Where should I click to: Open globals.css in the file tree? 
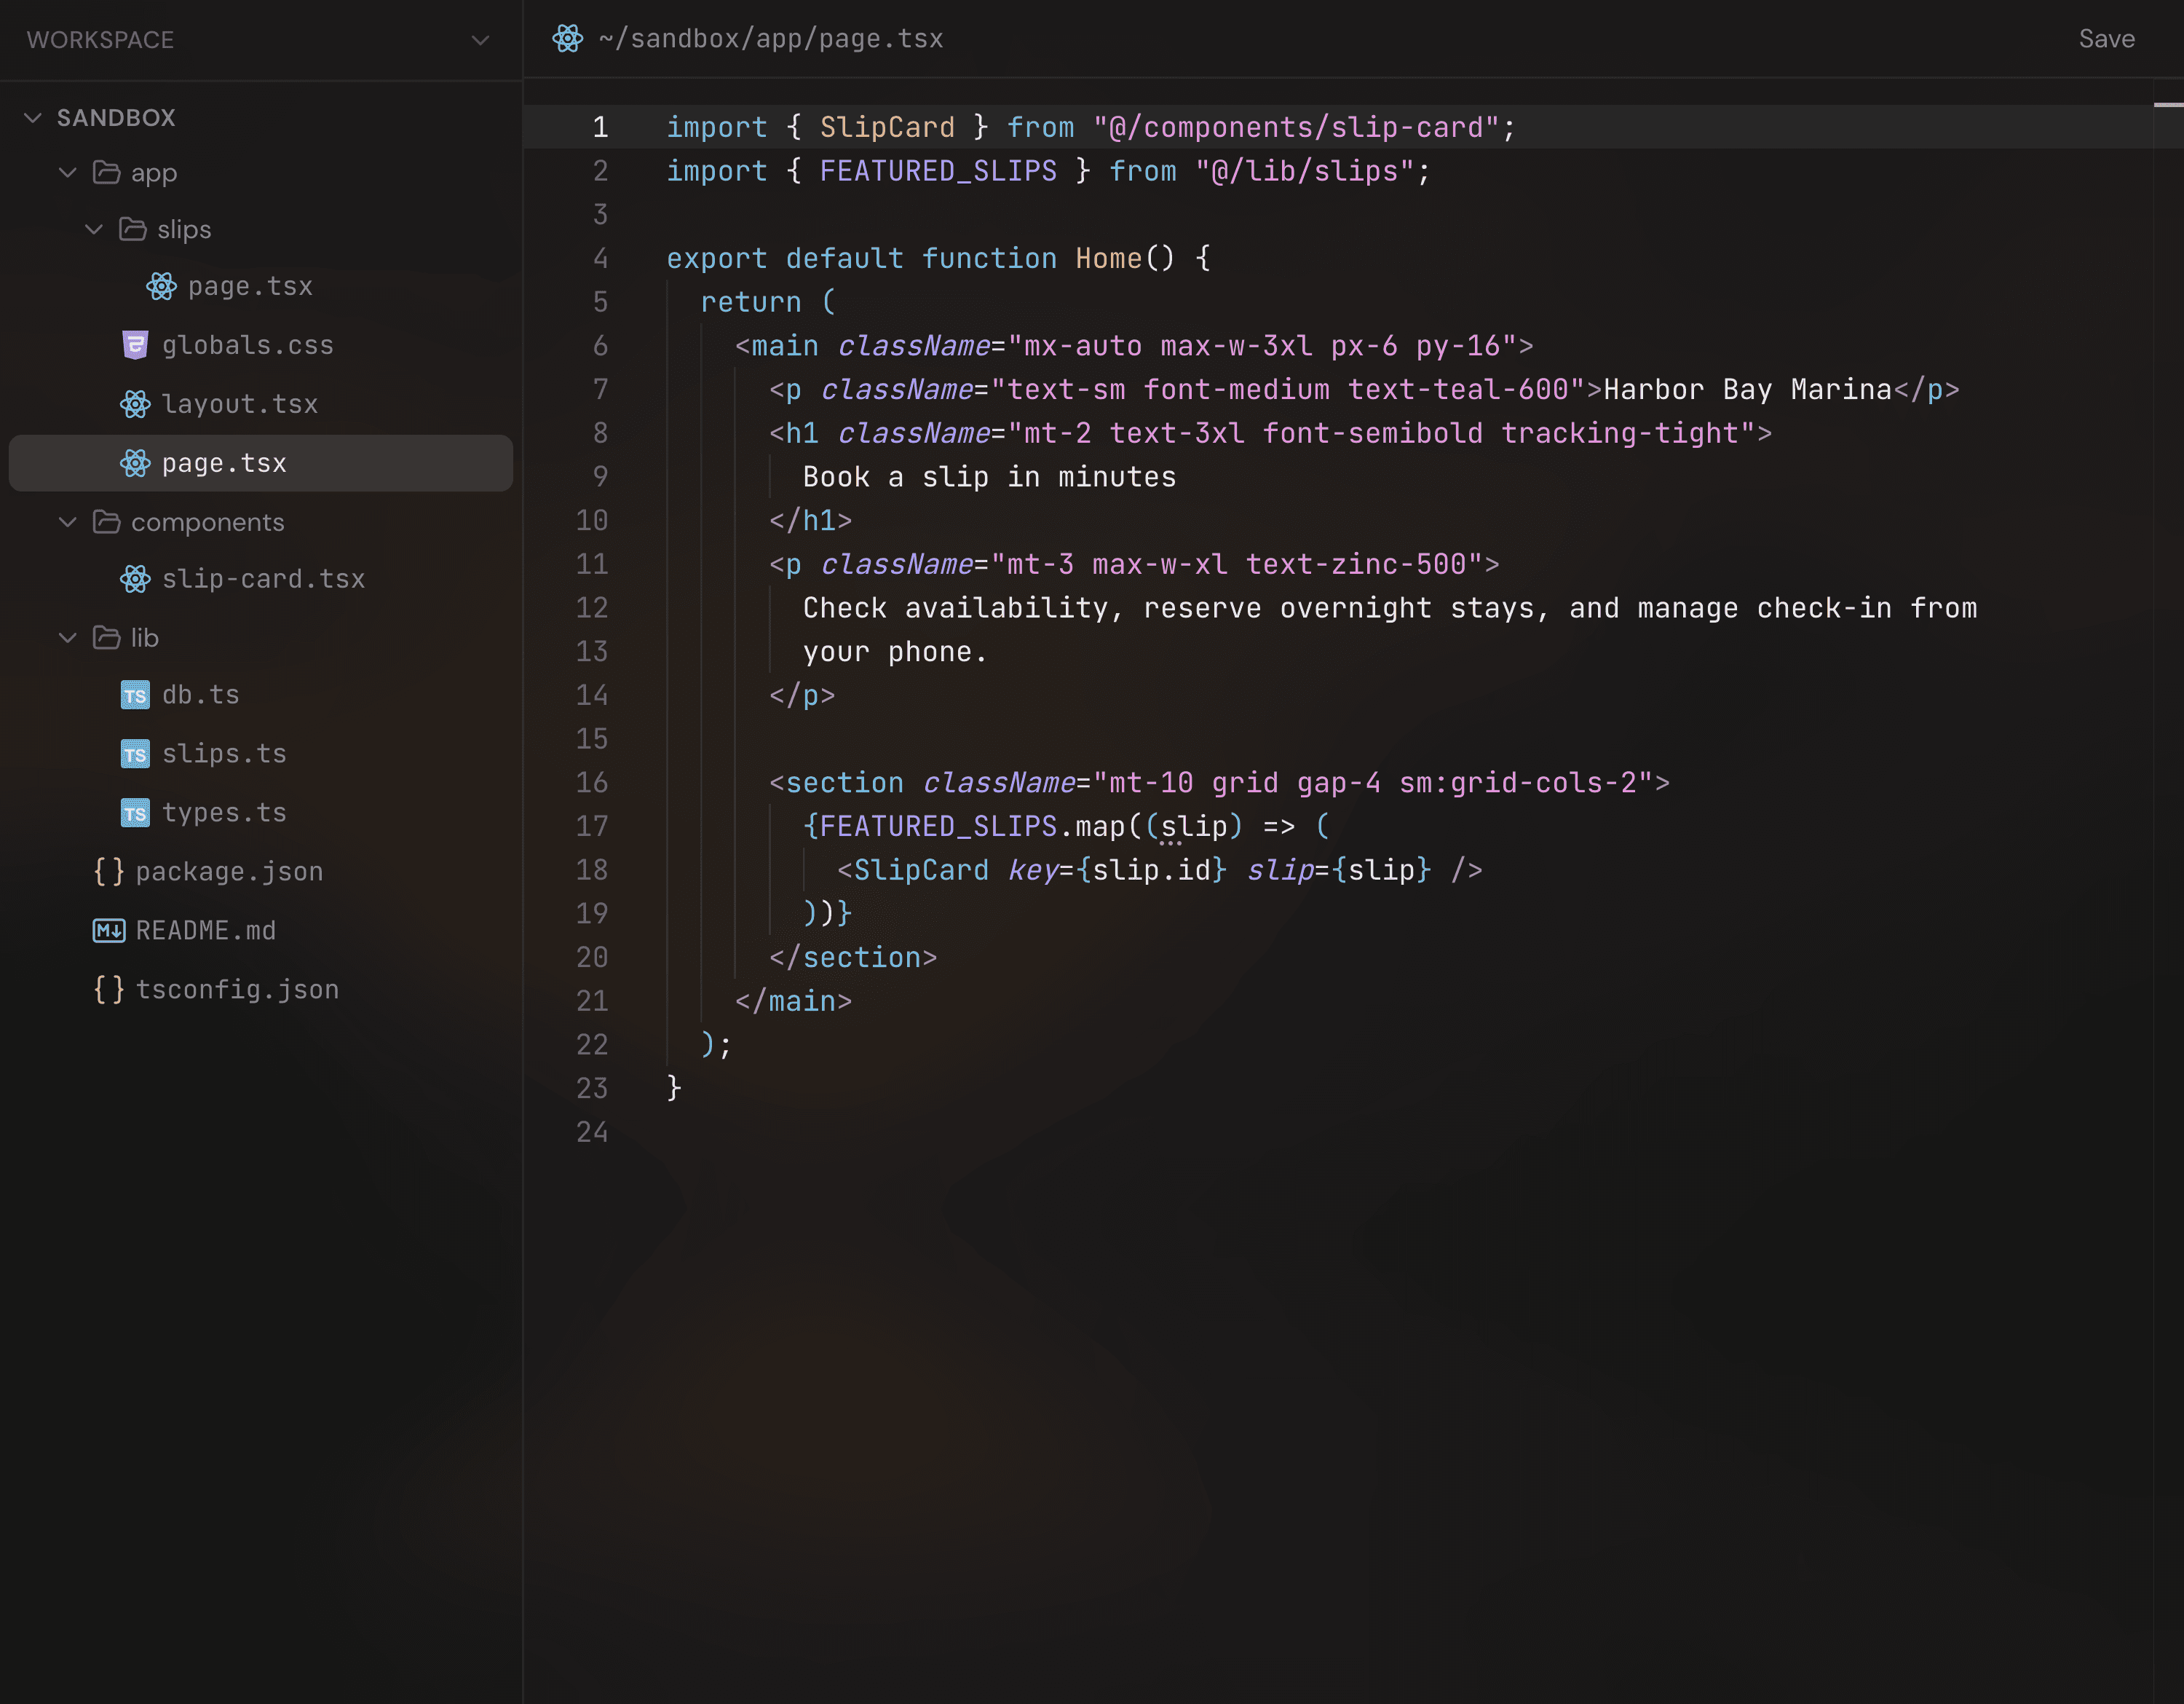tap(261, 345)
